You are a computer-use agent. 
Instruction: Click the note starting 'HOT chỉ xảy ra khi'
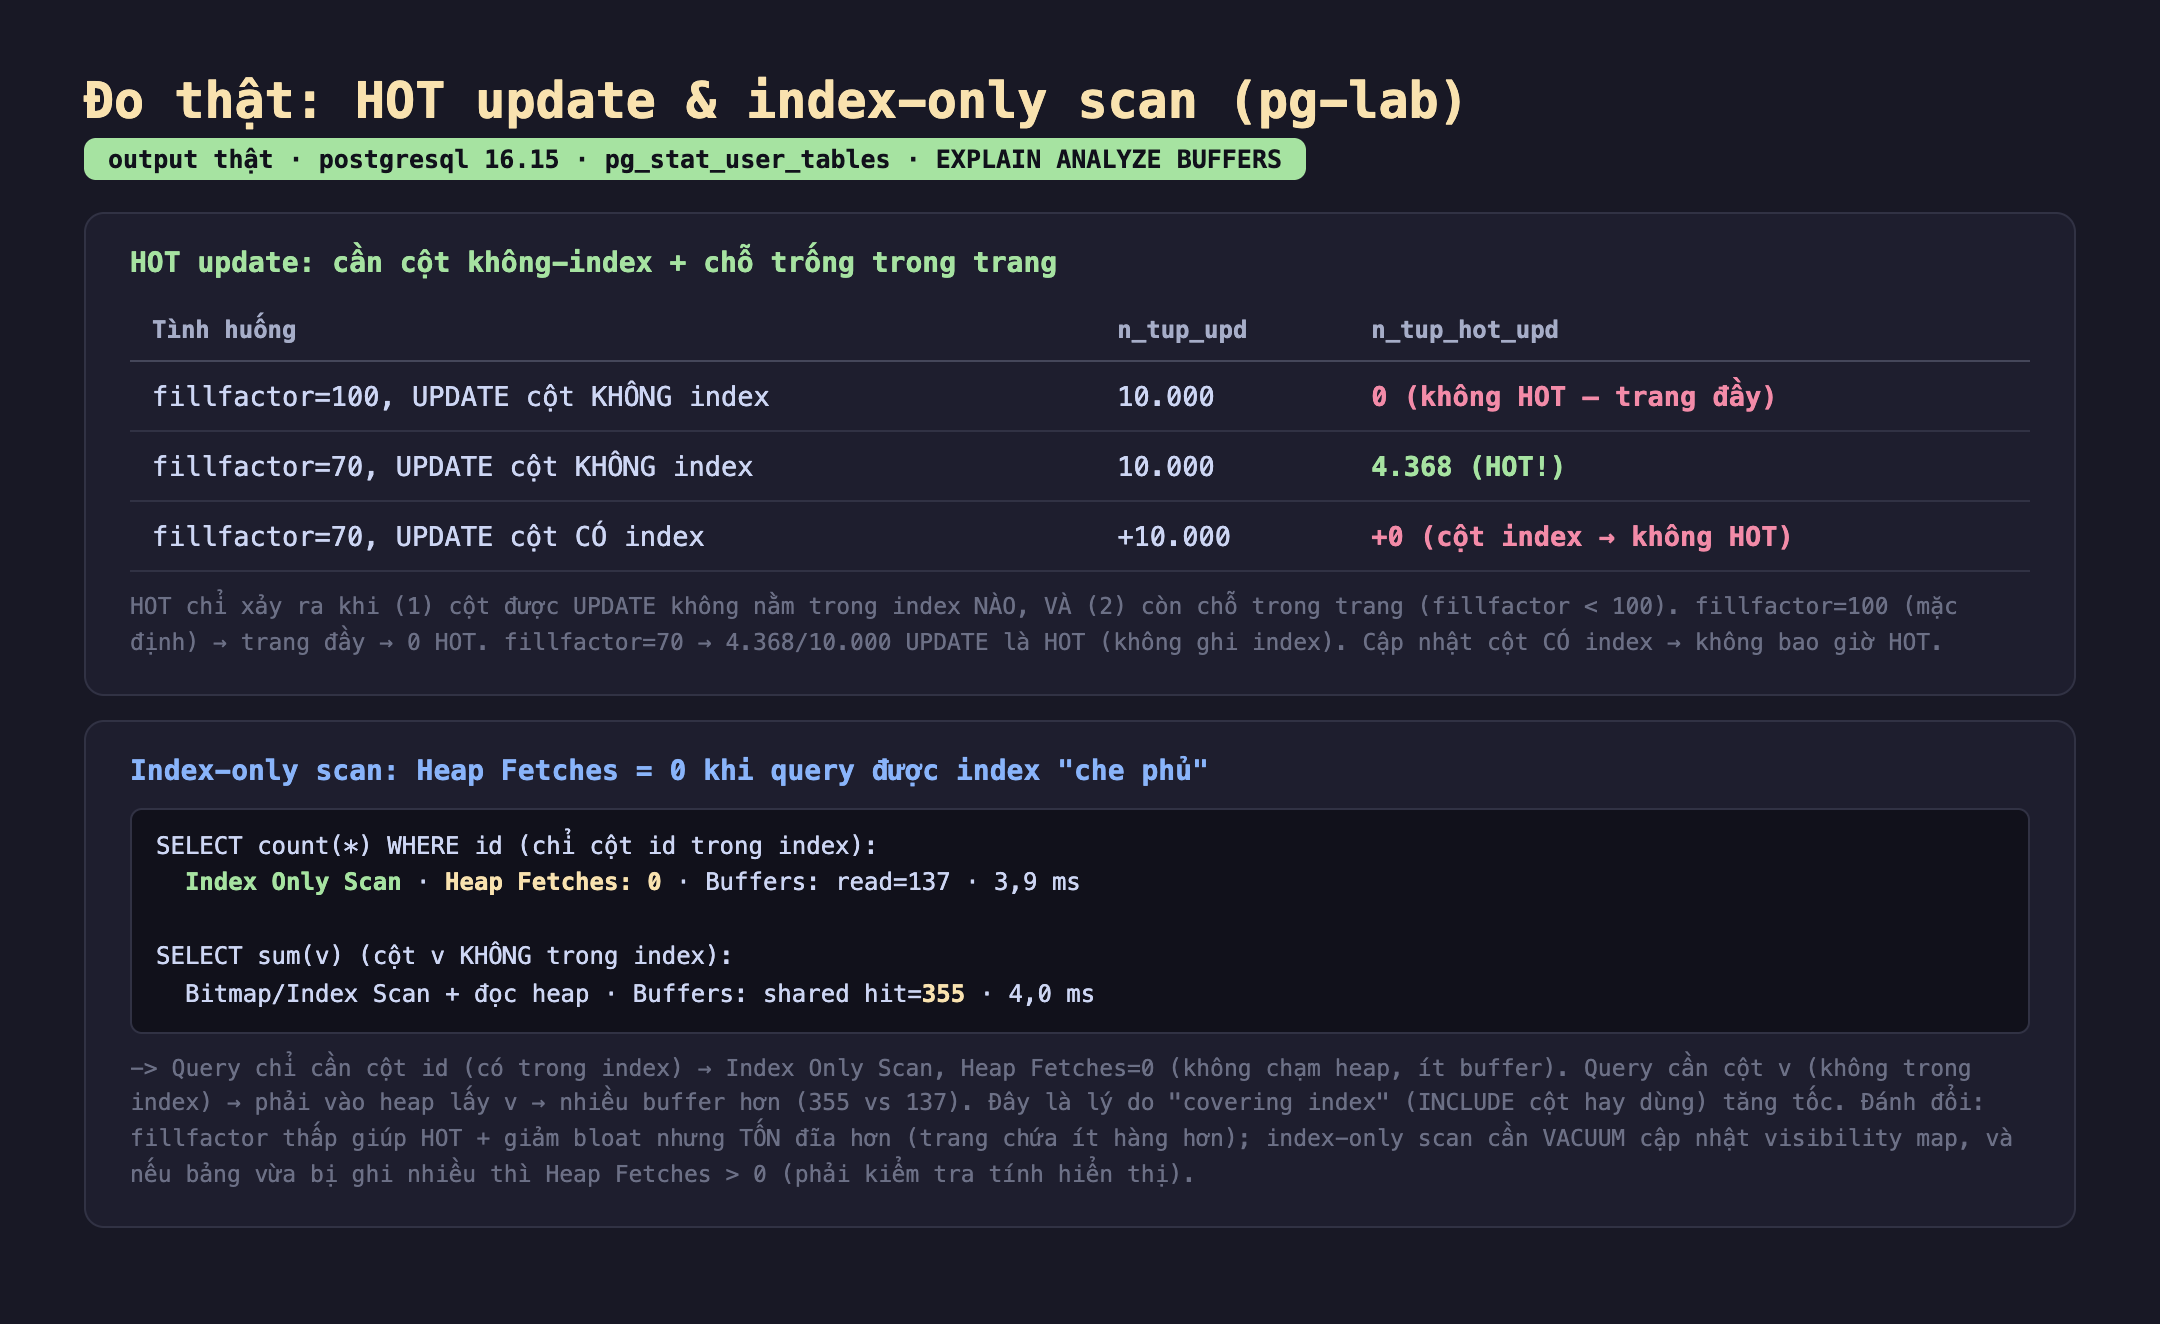[x=1044, y=624]
